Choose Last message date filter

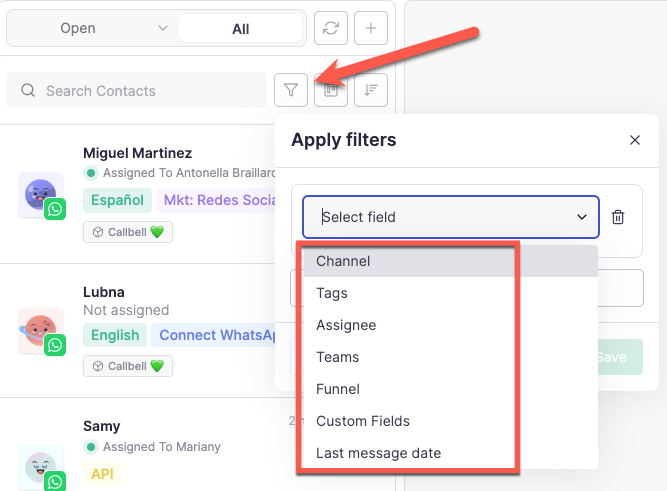point(379,453)
